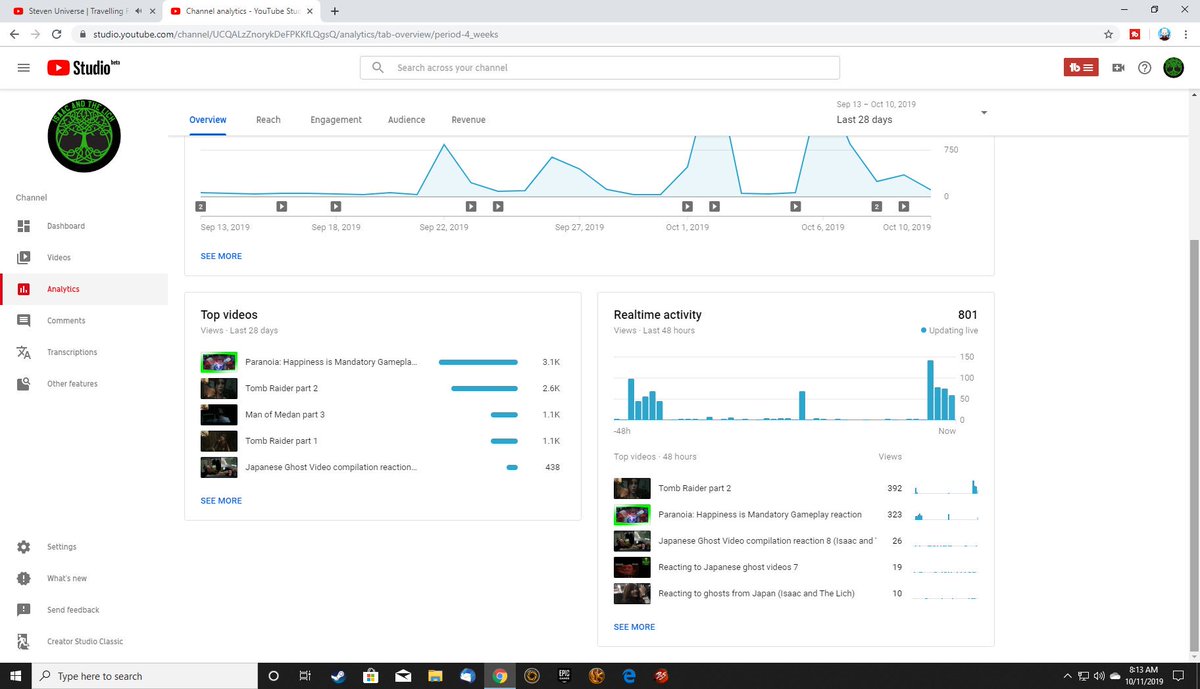Select the Overview tab
The width and height of the screenshot is (1200, 689).
208,120
